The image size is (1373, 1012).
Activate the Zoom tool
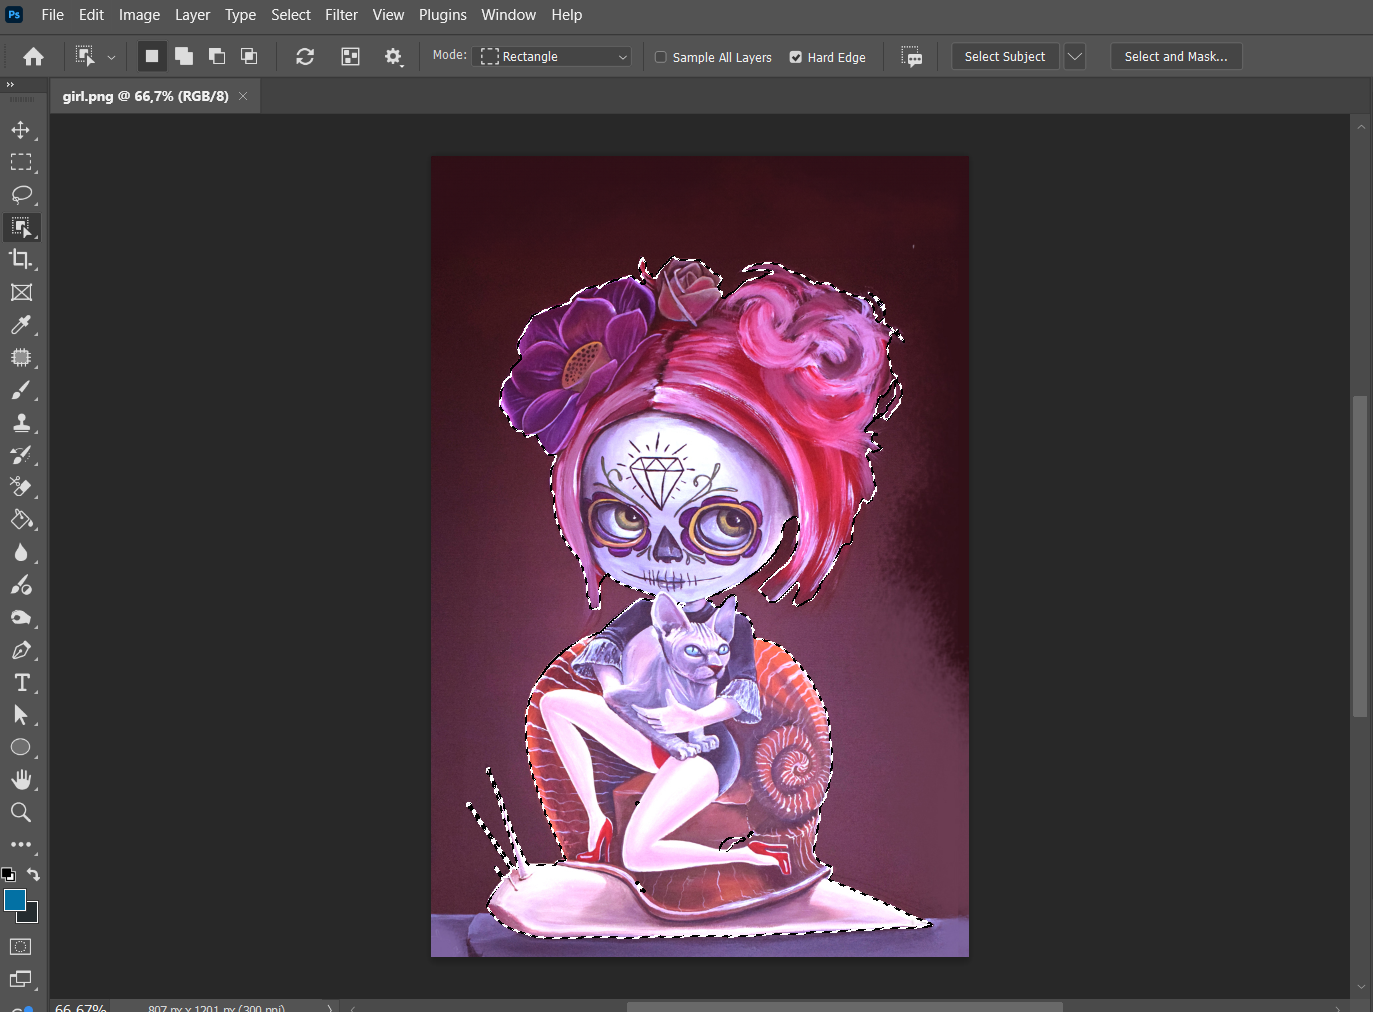21,812
